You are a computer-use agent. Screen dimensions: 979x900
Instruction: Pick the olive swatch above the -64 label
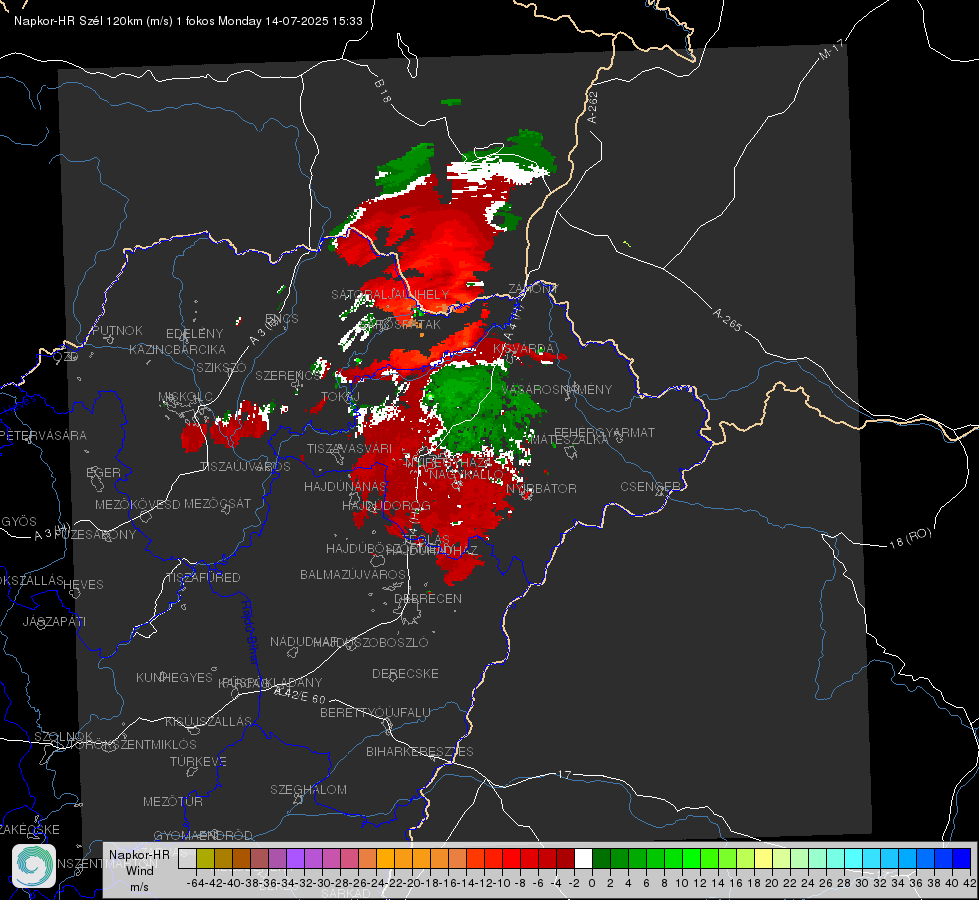pyautogui.click(x=205, y=858)
